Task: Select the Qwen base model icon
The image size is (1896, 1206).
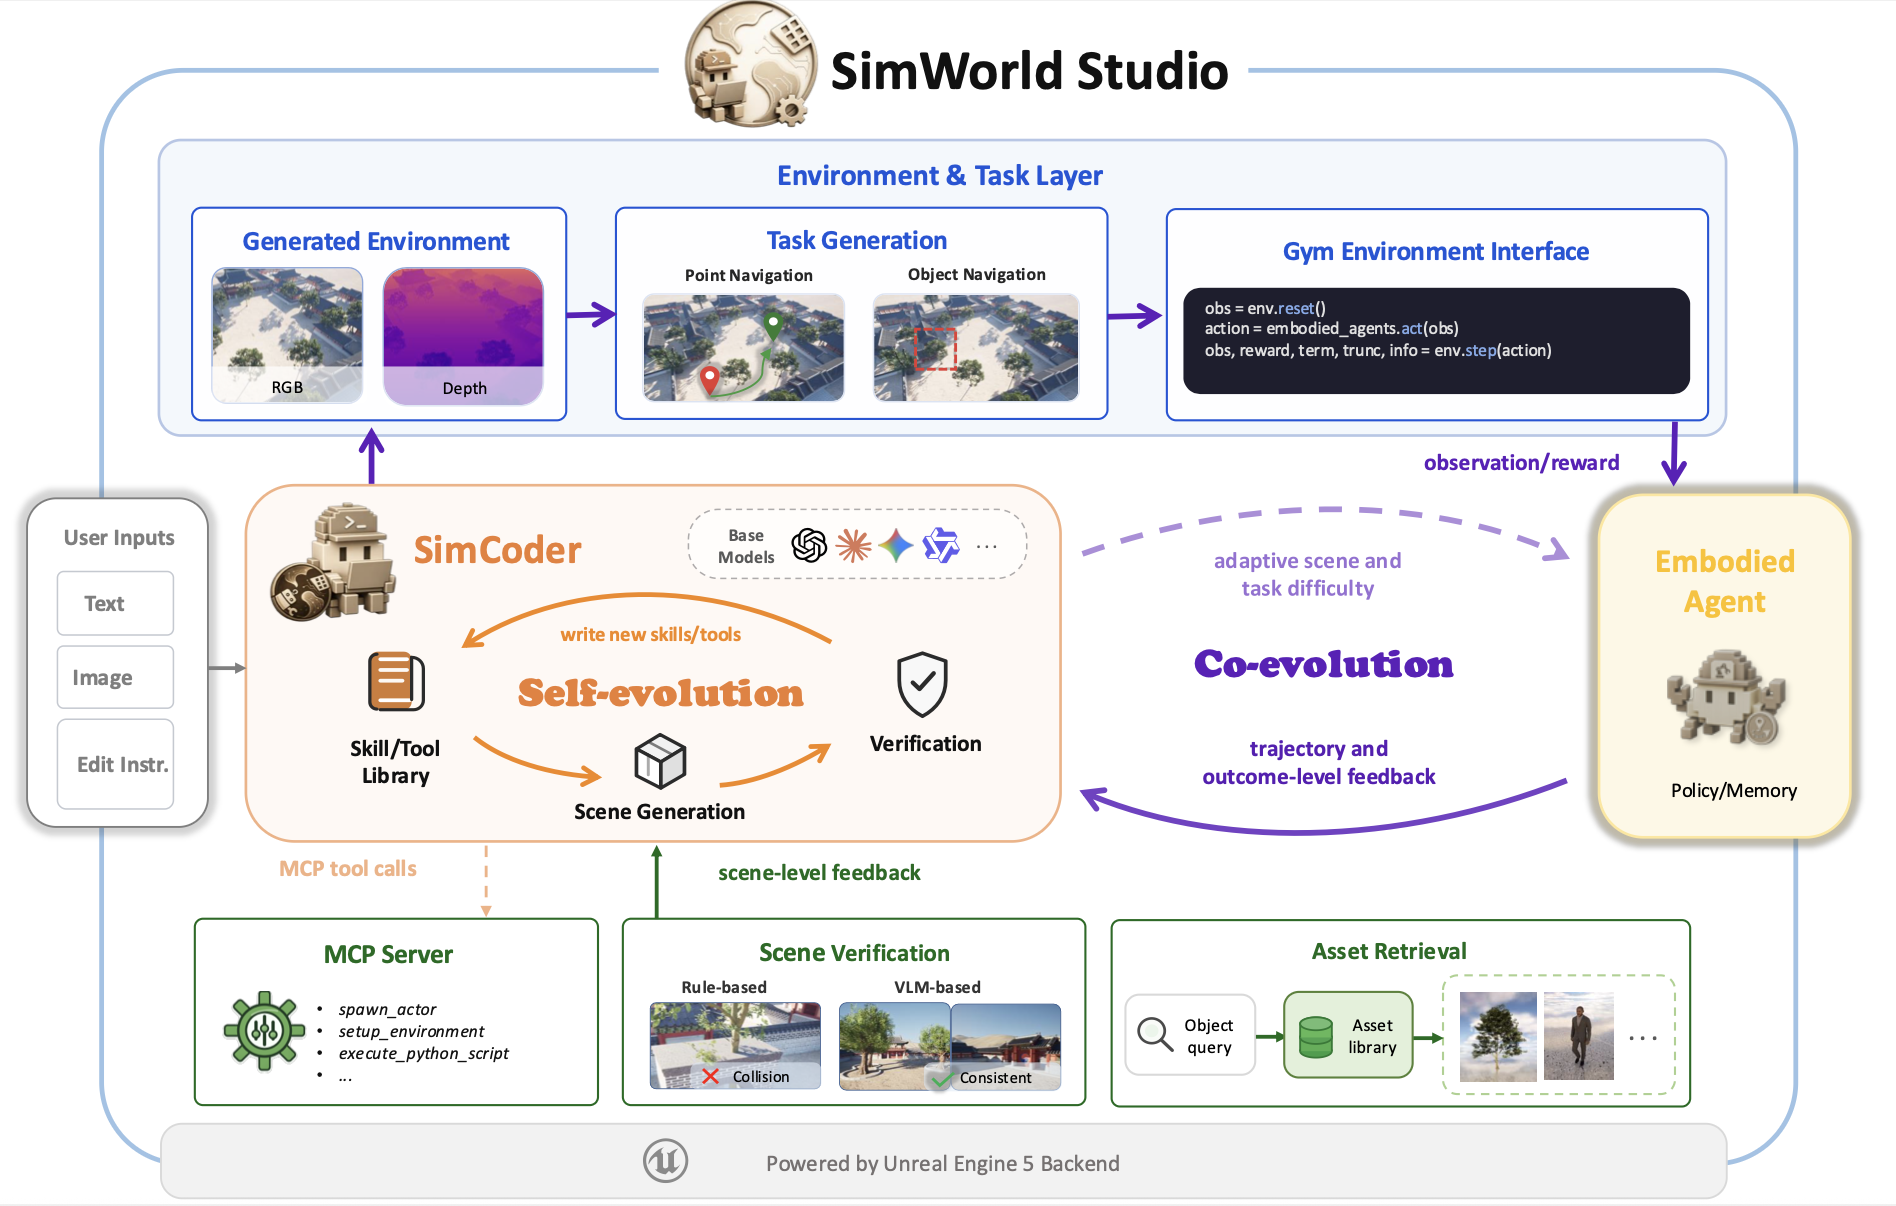Action: [940, 545]
